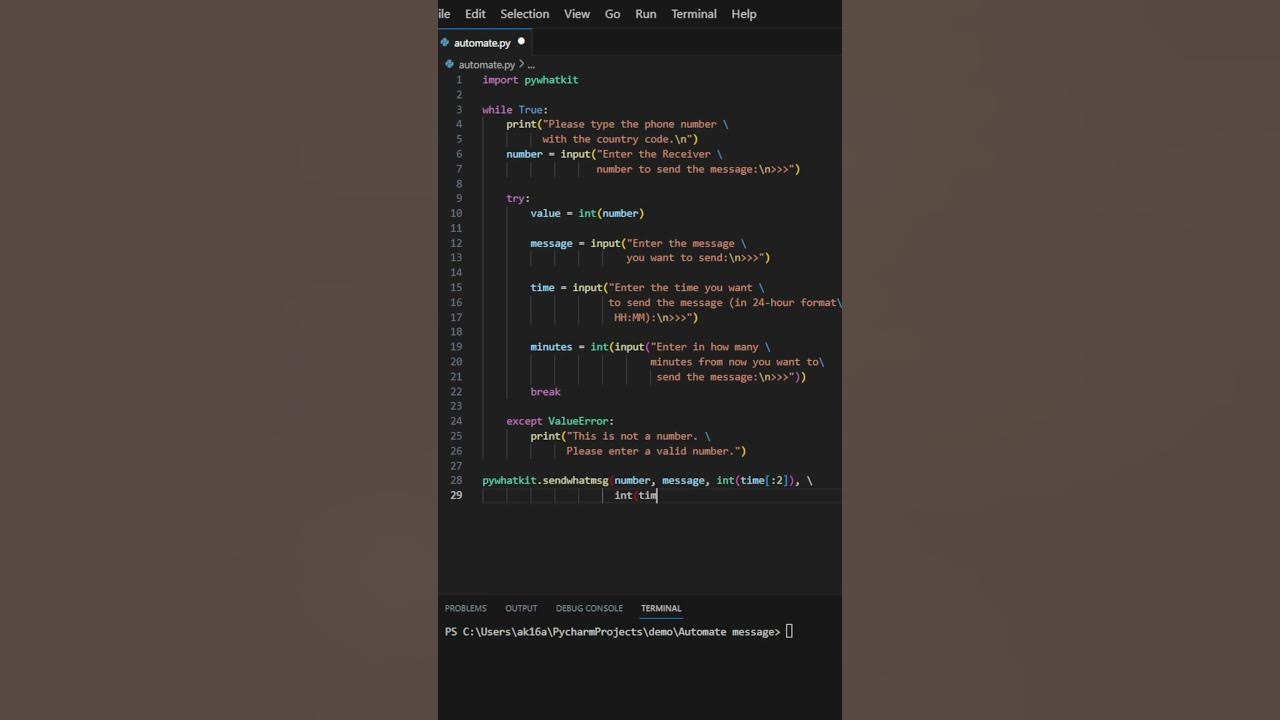Click the unsaved dot on automate.py tab
This screenshot has width=1280, height=720.
521,42
